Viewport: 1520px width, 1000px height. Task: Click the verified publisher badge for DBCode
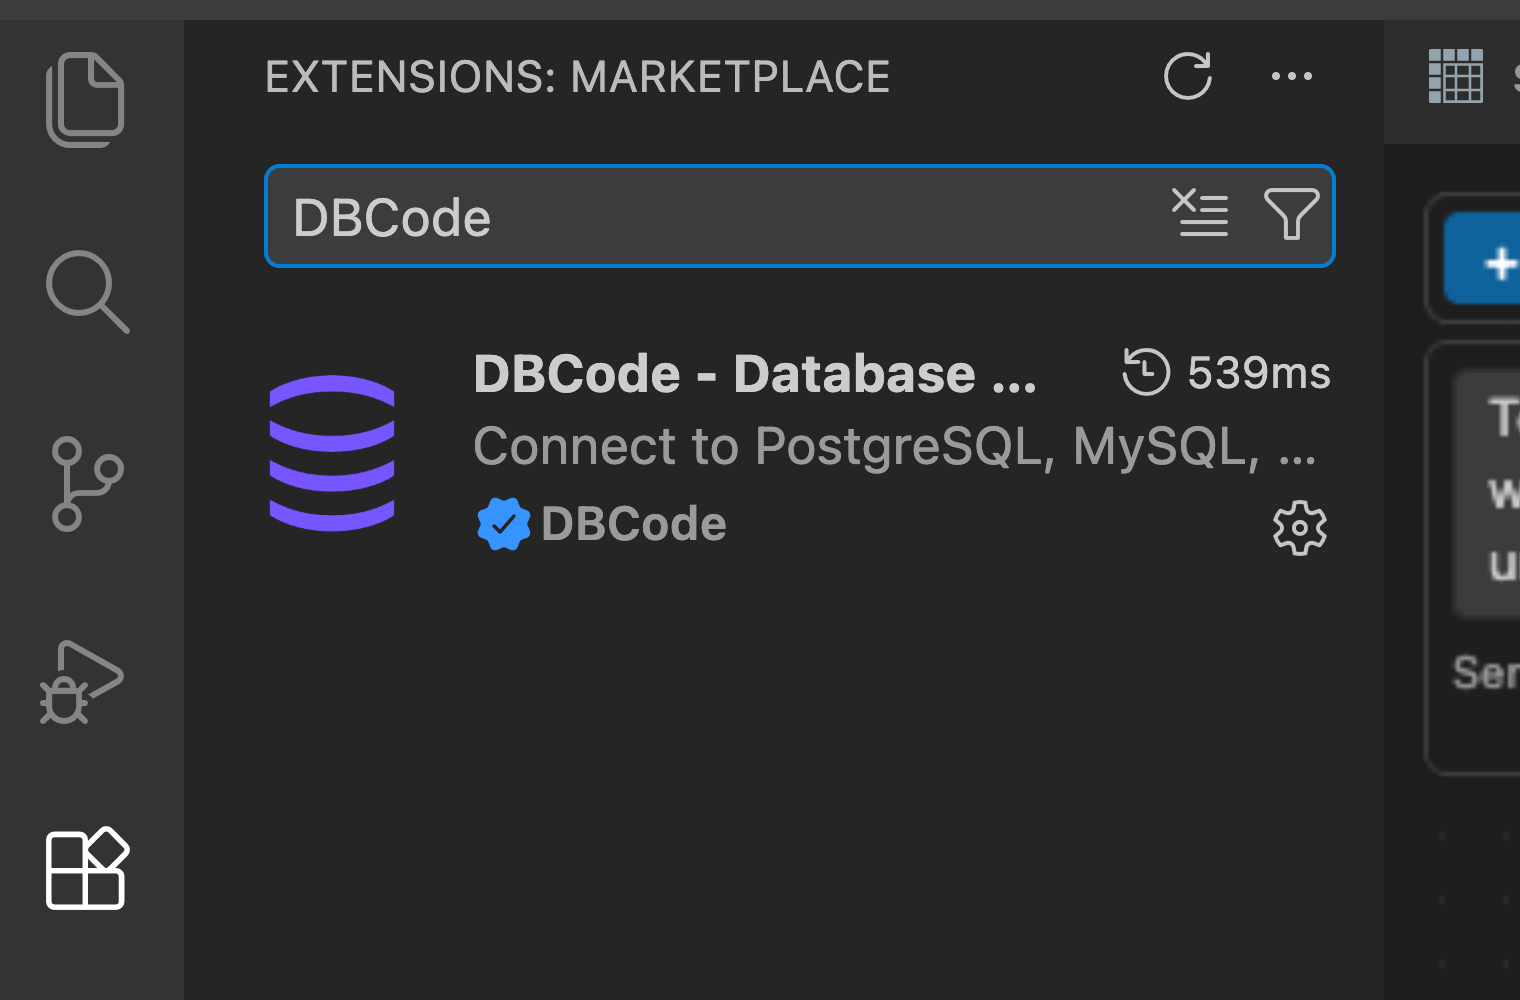click(503, 522)
